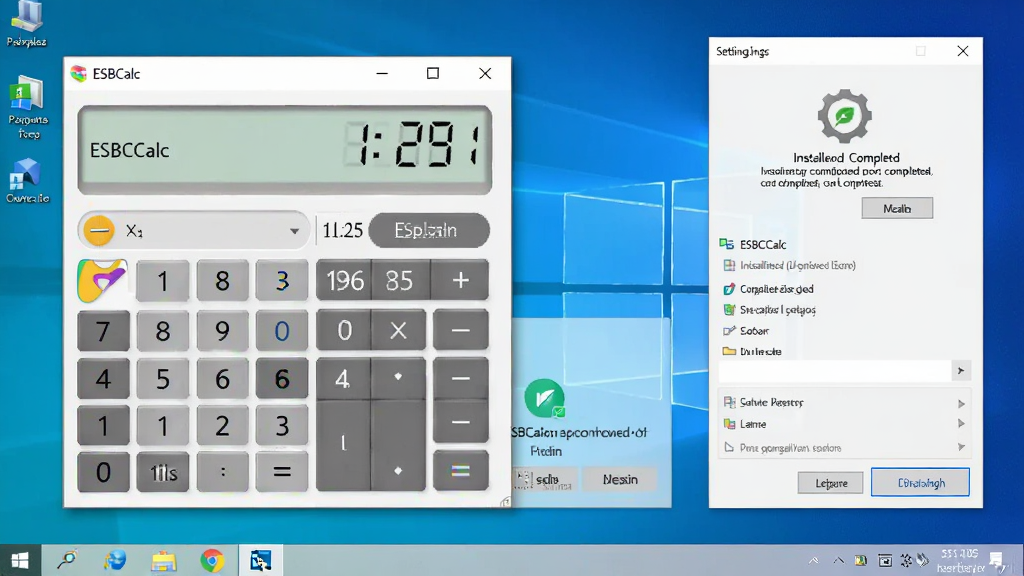Click the empty text field in Settings

click(x=835, y=371)
